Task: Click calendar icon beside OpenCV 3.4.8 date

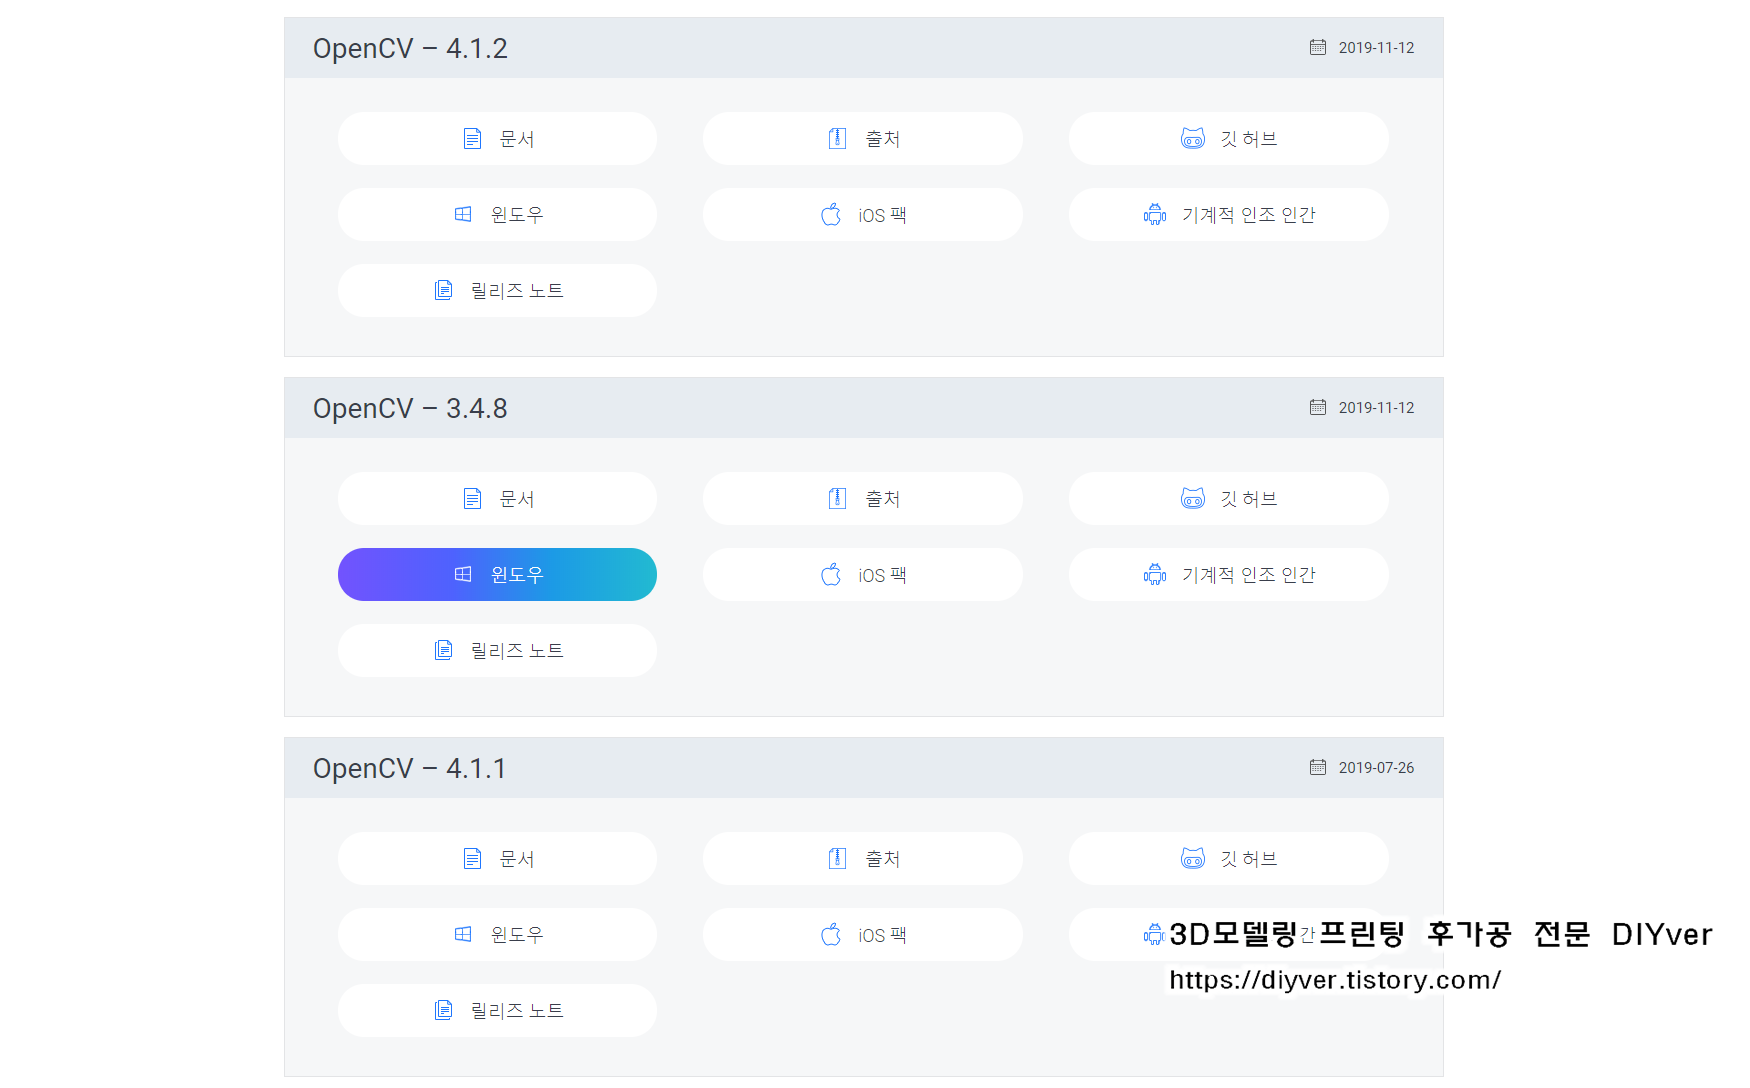Action: 1318,407
